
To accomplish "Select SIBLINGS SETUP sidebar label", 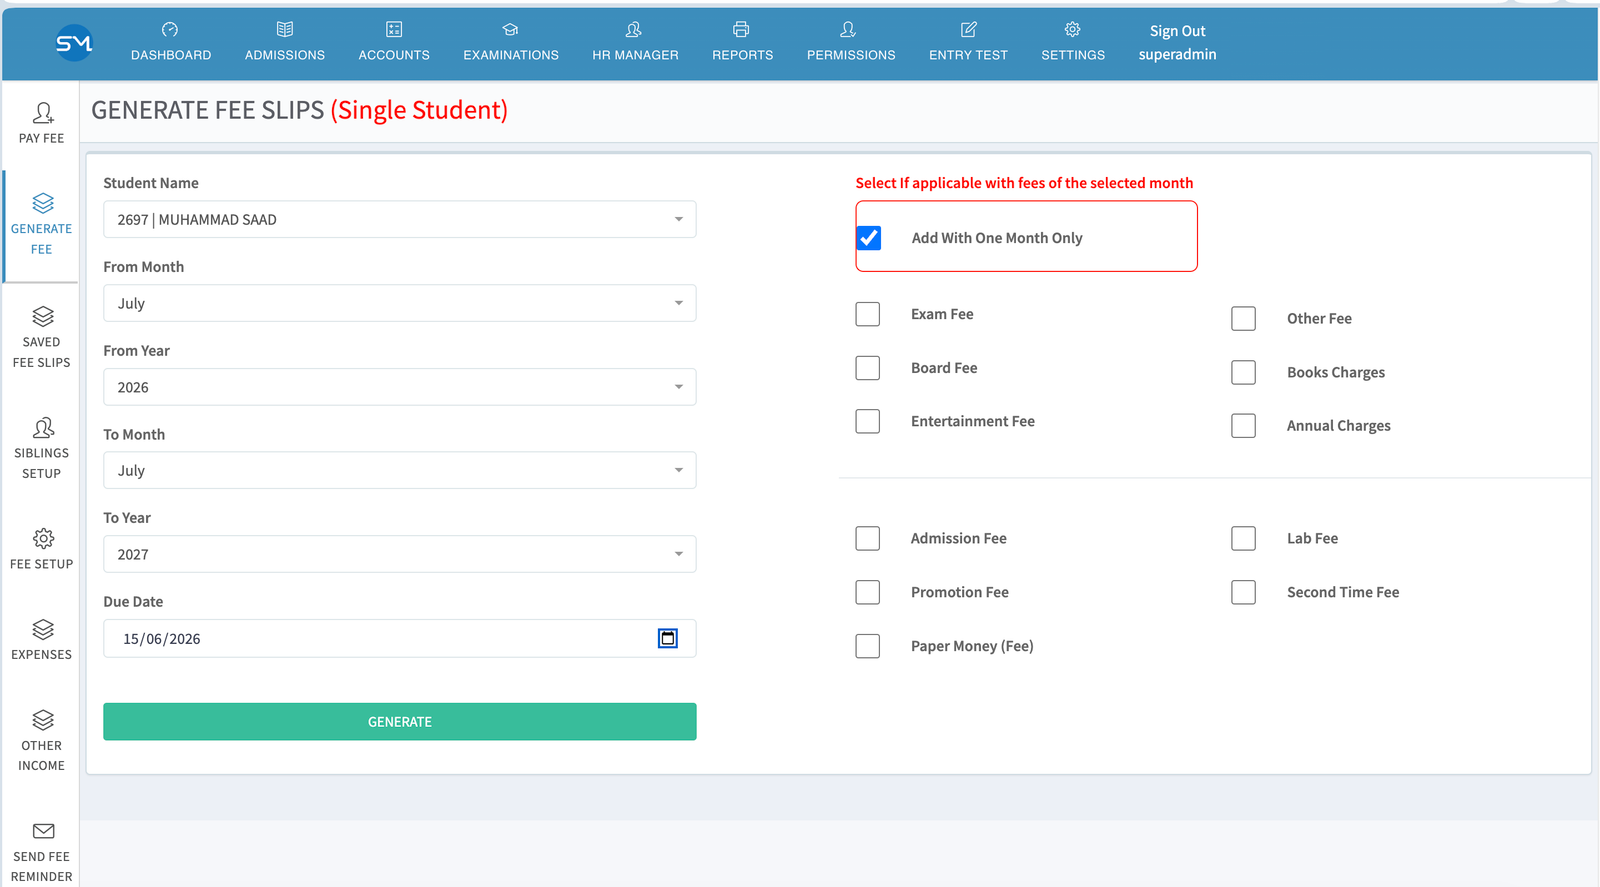I will (42, 463).
